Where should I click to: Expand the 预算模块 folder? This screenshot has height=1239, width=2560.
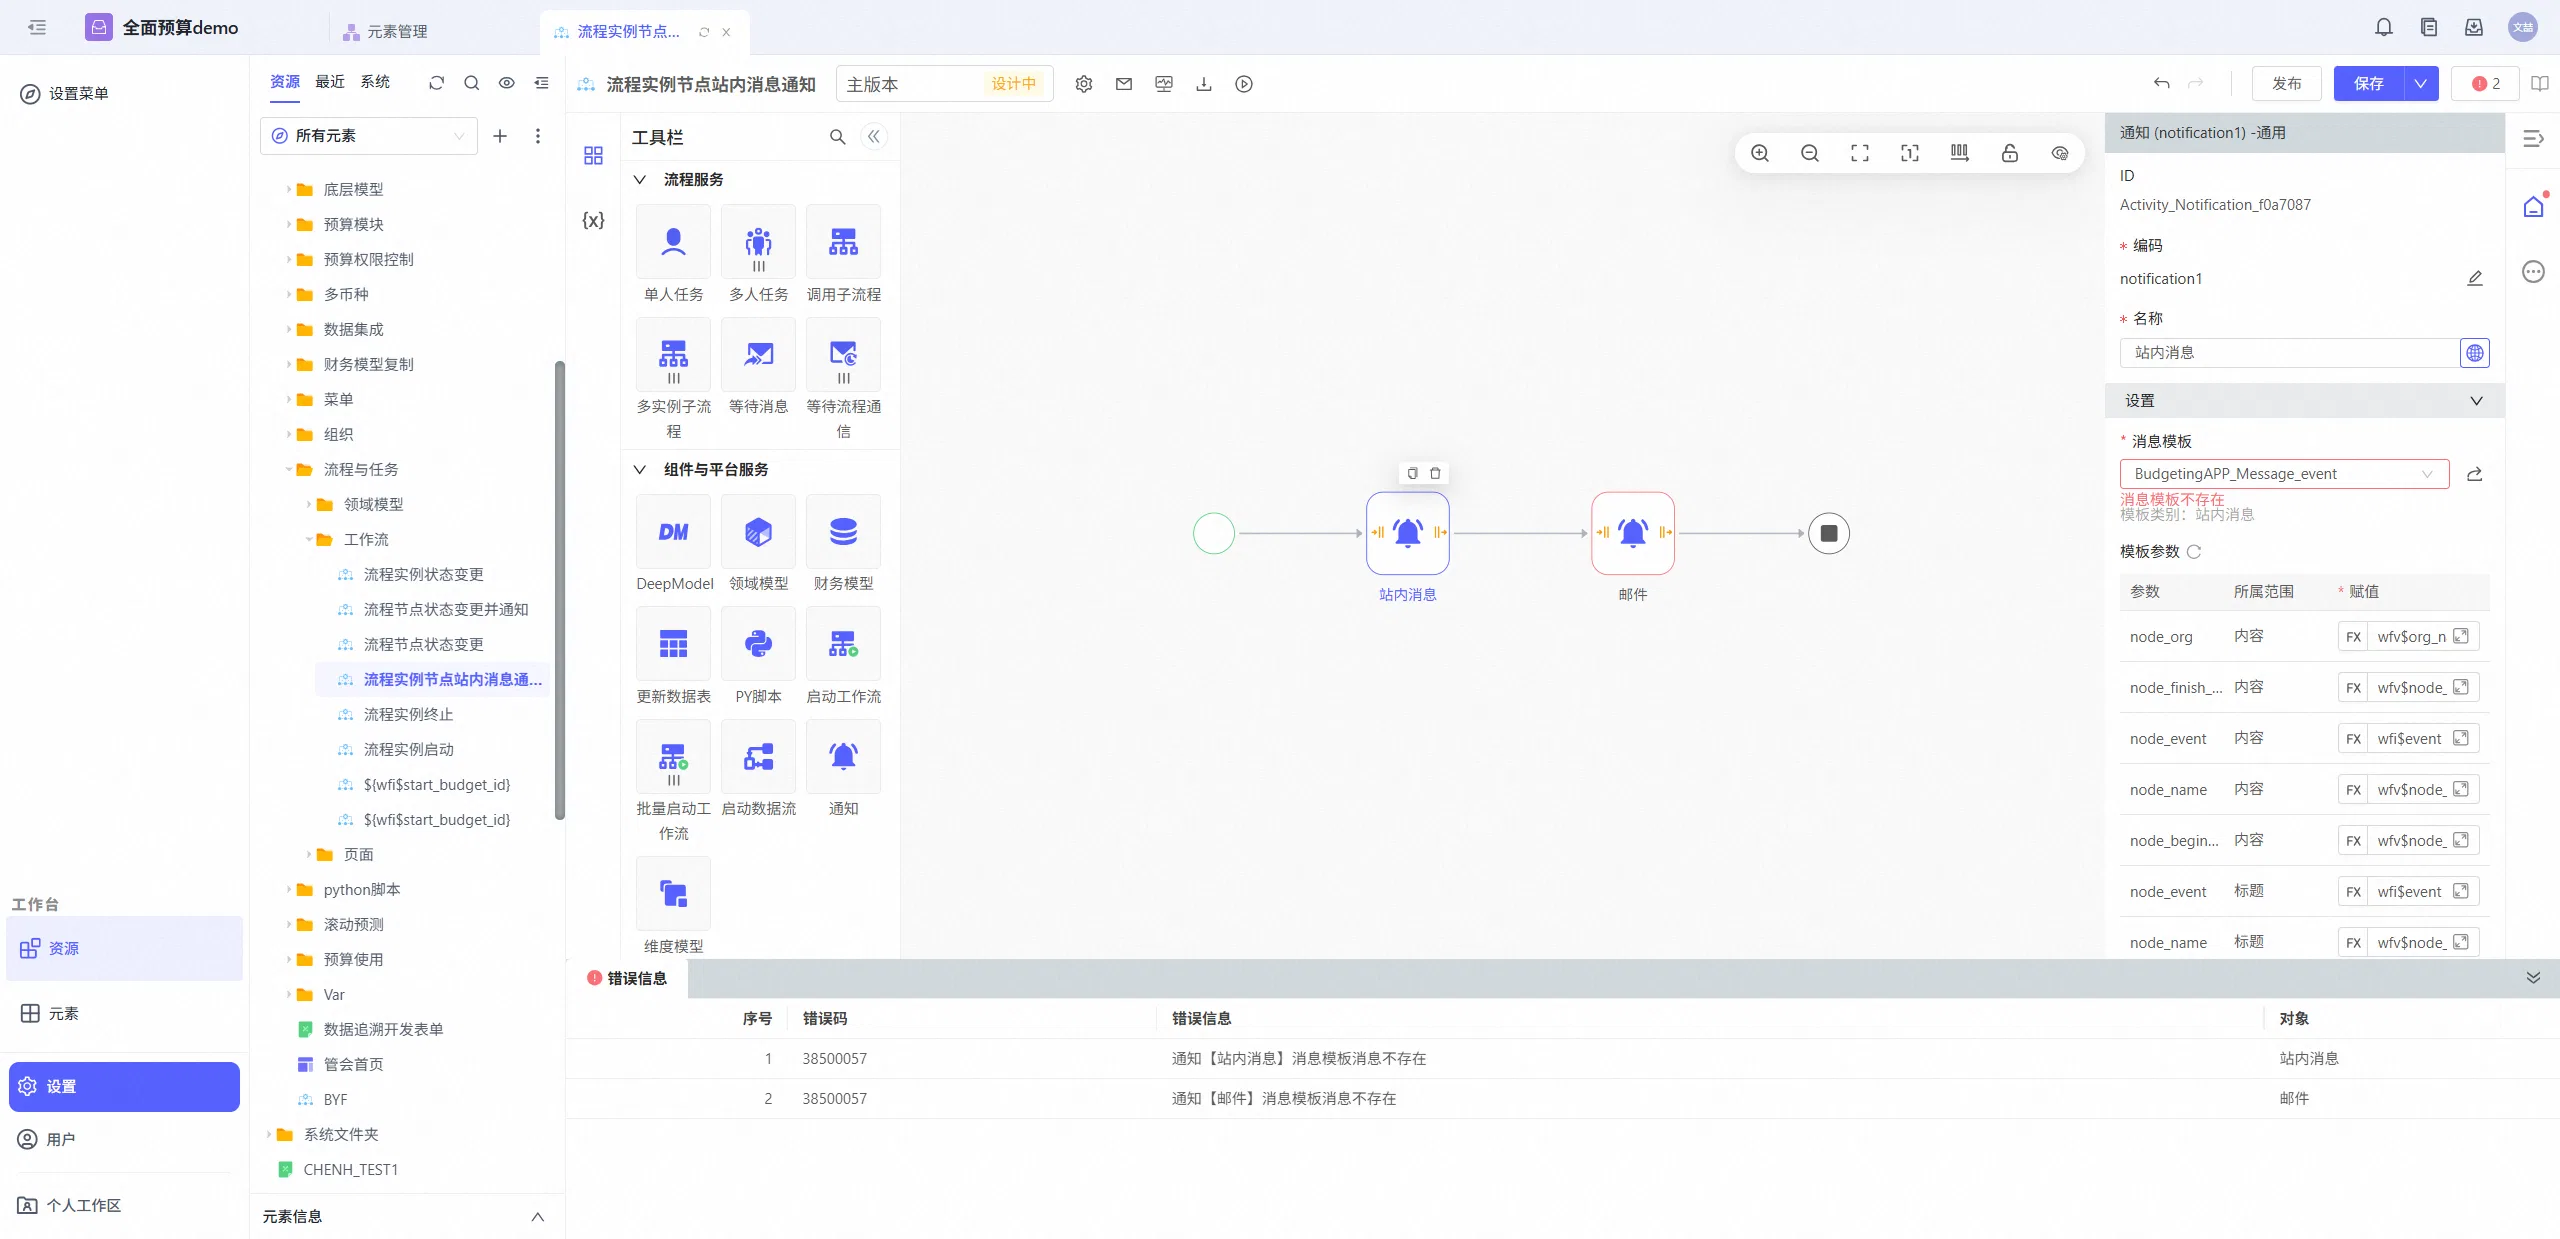point(290,225)
